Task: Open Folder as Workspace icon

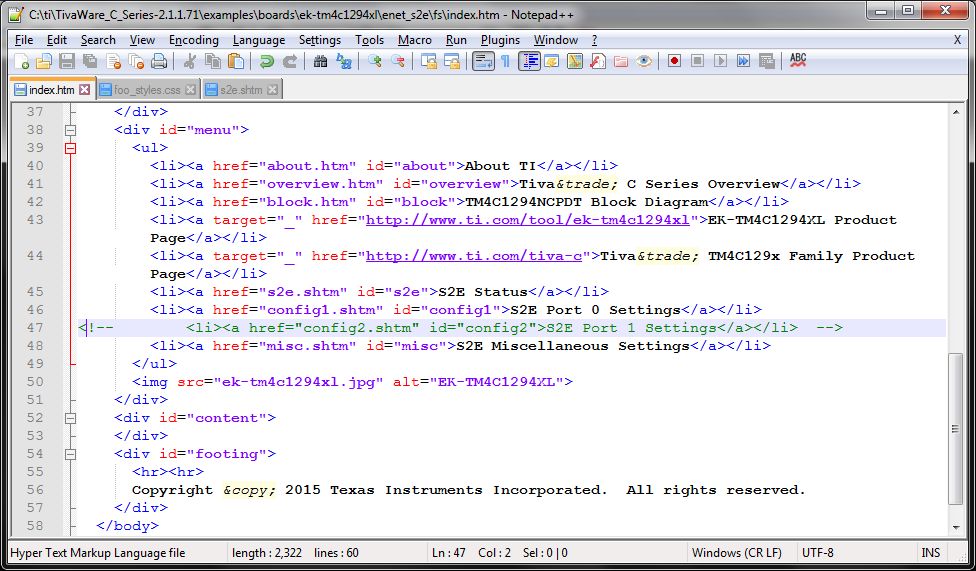Action: [x=621, y=61]
